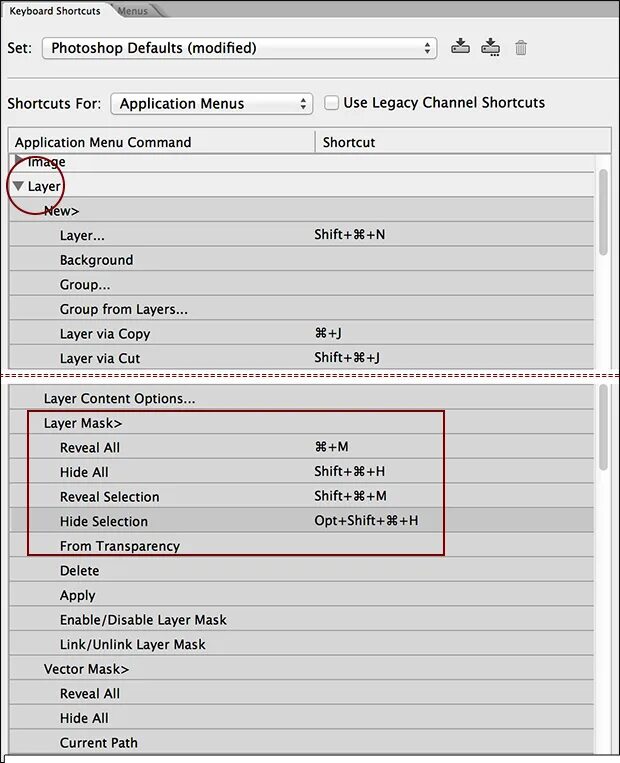The height and width of the screenshot is (763, 620).
Task: Click the upper list scrollbar thumb
Action: pyautogui.click(x=603, y=212)
